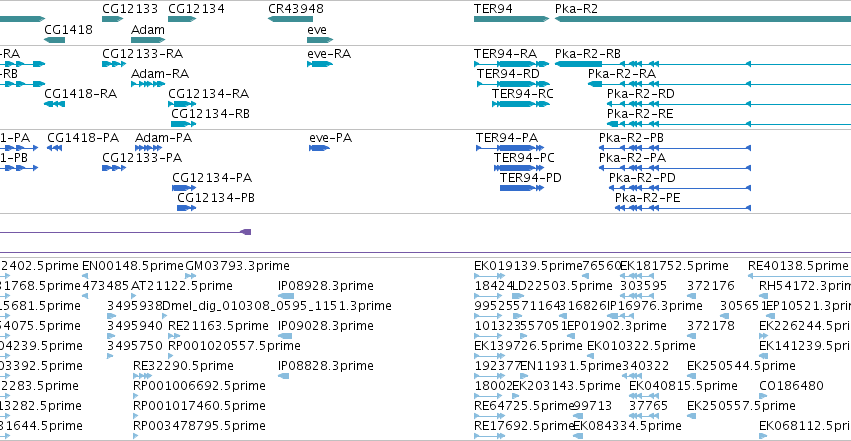Select EST EK250544.5prime

click(x=691, y=376)
